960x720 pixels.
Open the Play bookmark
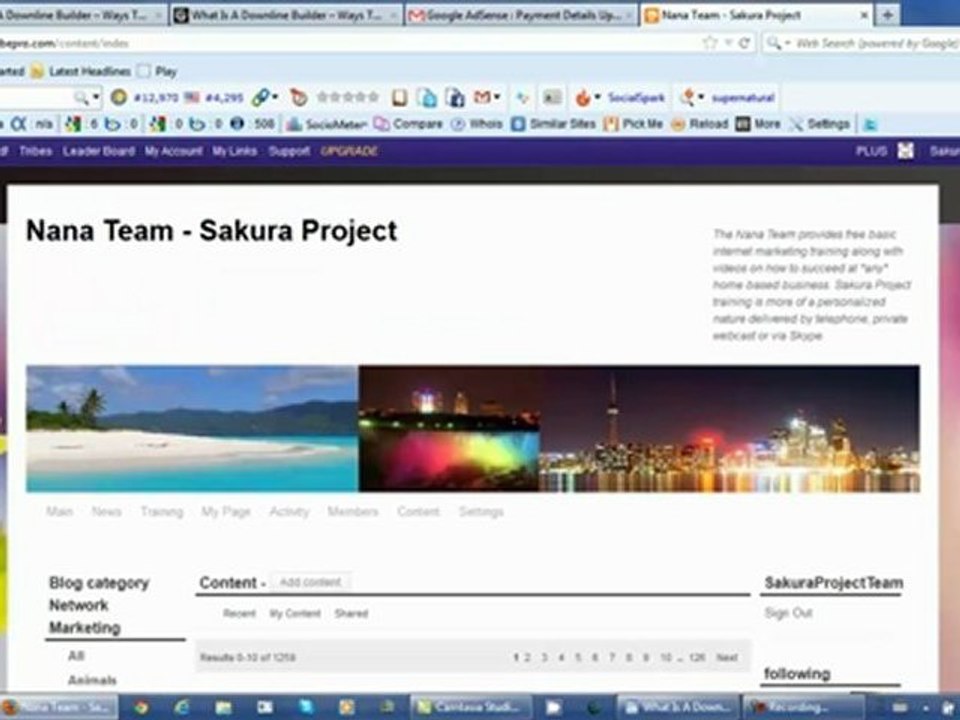click(157, 71)
